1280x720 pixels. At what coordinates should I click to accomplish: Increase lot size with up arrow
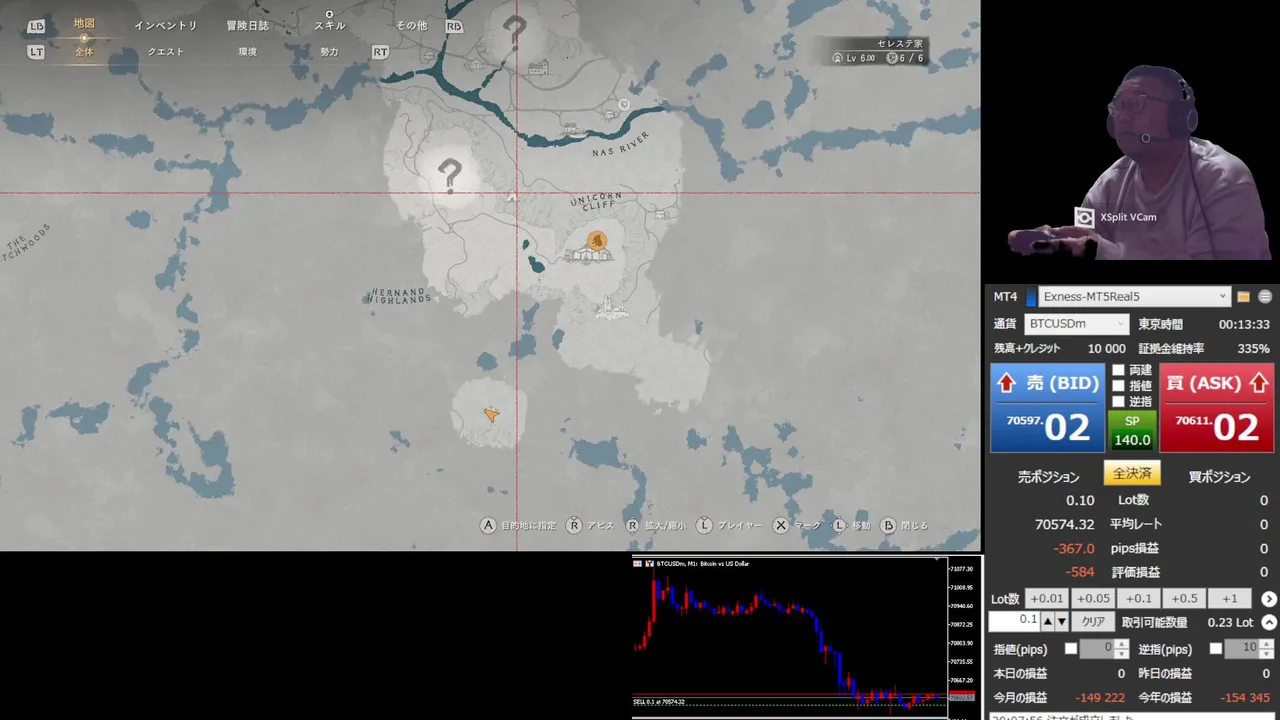point(1047,622)
